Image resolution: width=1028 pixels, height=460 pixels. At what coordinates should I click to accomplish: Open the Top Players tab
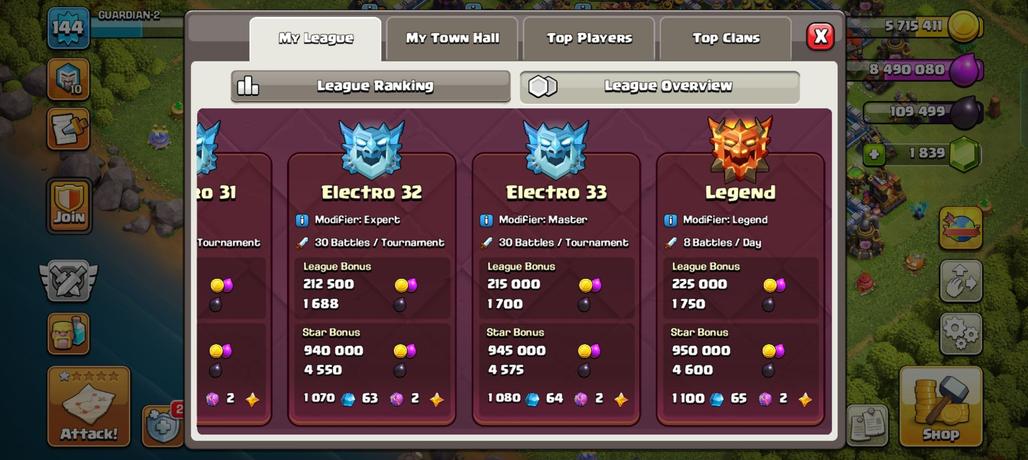click(589, 39)
